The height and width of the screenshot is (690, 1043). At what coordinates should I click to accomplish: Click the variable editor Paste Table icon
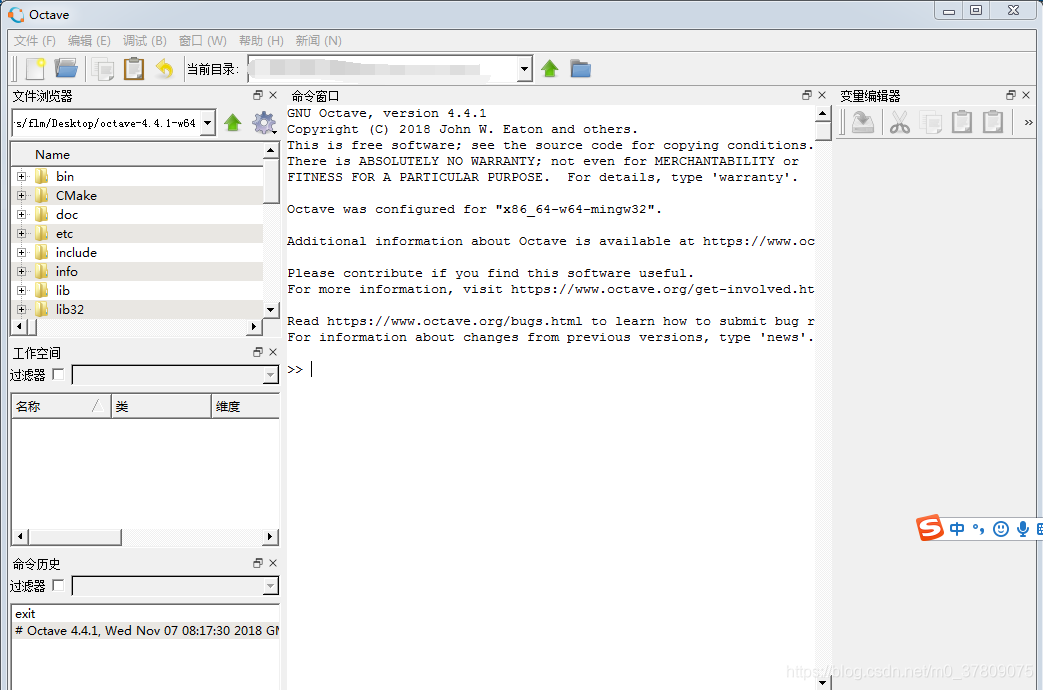[993, 122]
